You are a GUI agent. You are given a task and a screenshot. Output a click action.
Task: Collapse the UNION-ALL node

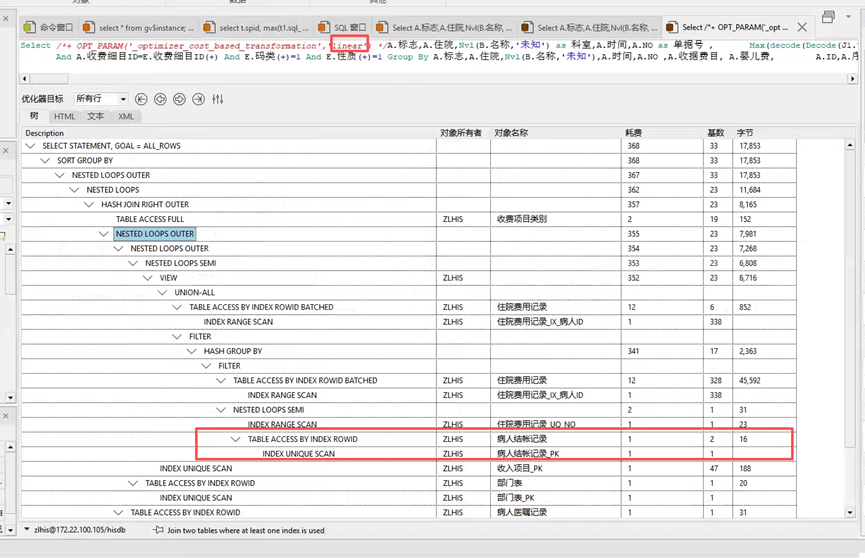[x=162, y=293]
